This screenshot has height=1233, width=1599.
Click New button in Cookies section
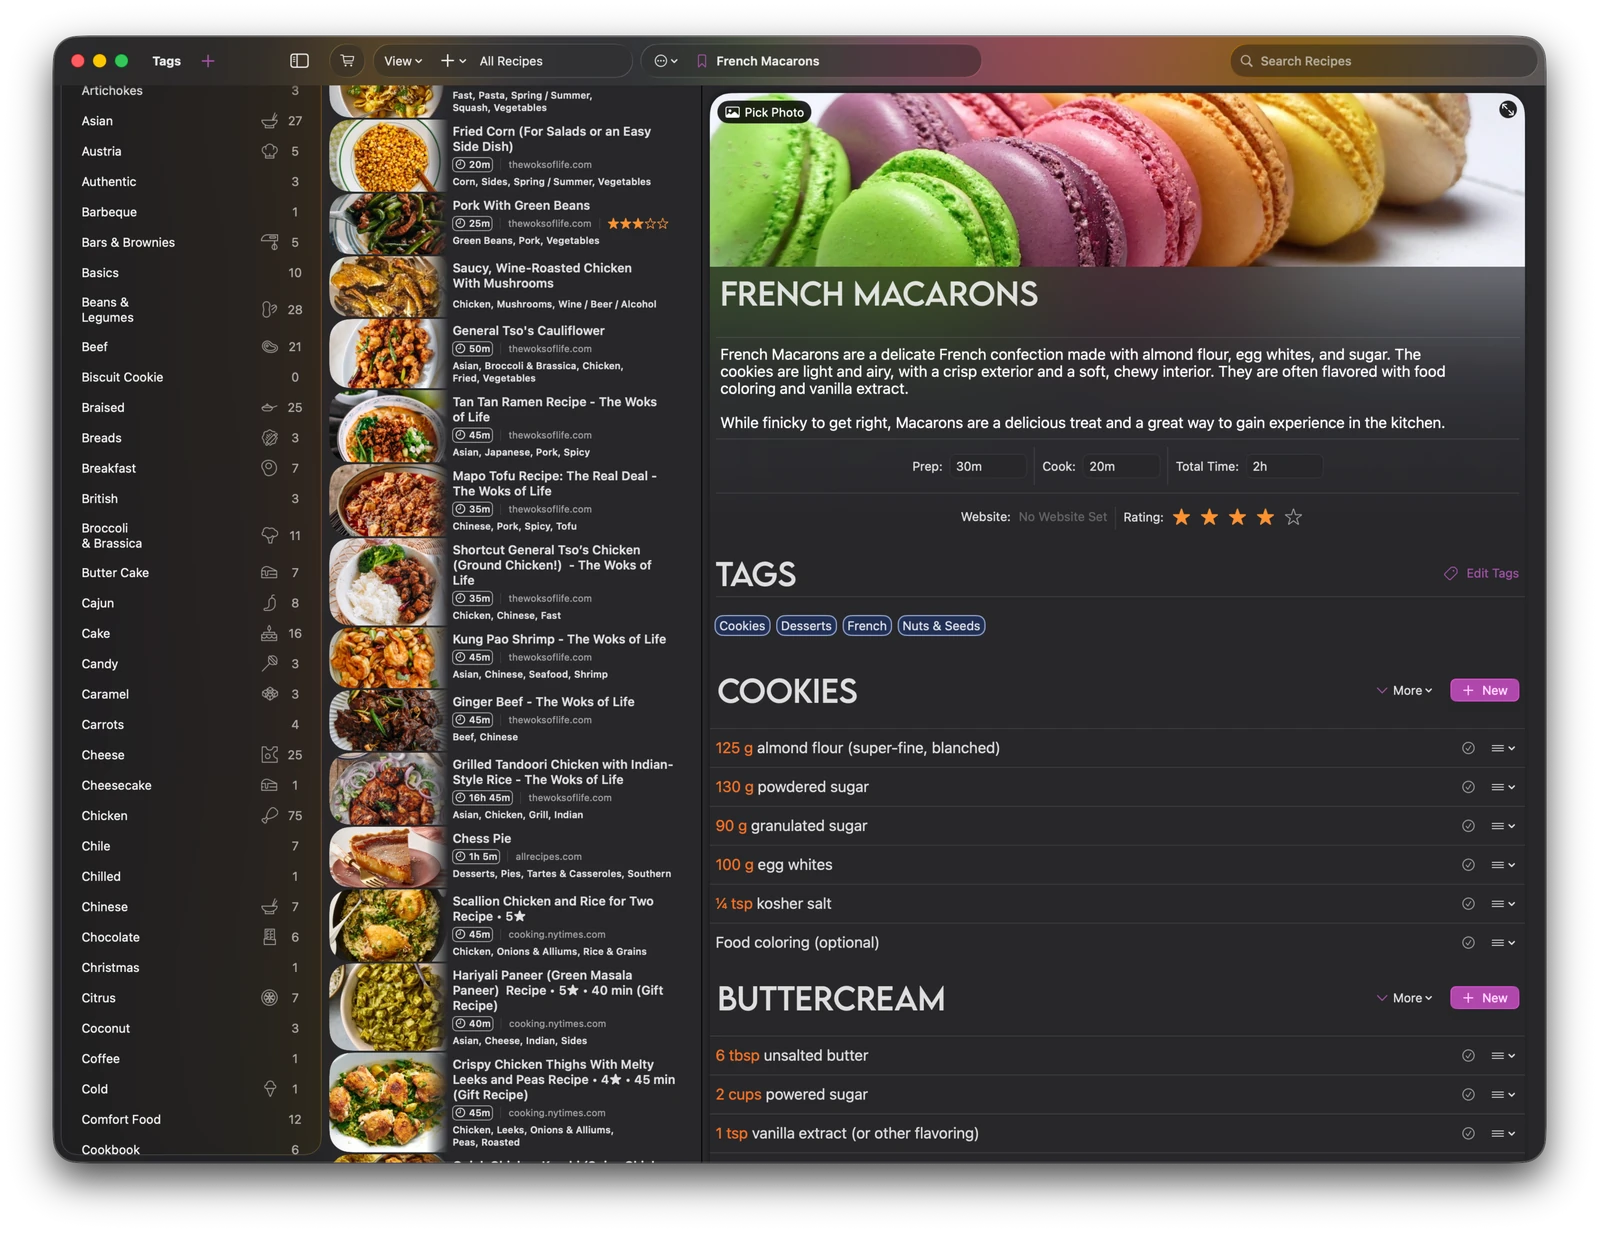tap(1484, 691)
